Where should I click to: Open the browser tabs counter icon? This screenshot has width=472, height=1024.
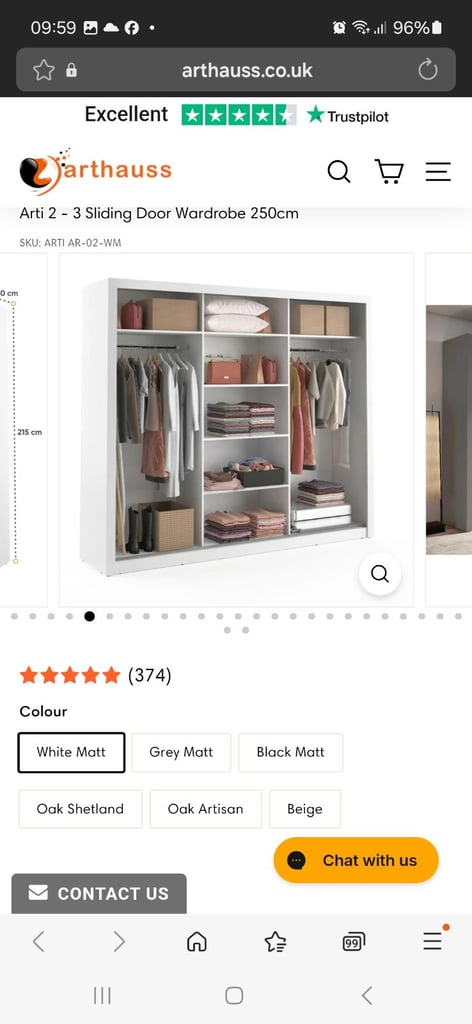click(x=354, y=941)
